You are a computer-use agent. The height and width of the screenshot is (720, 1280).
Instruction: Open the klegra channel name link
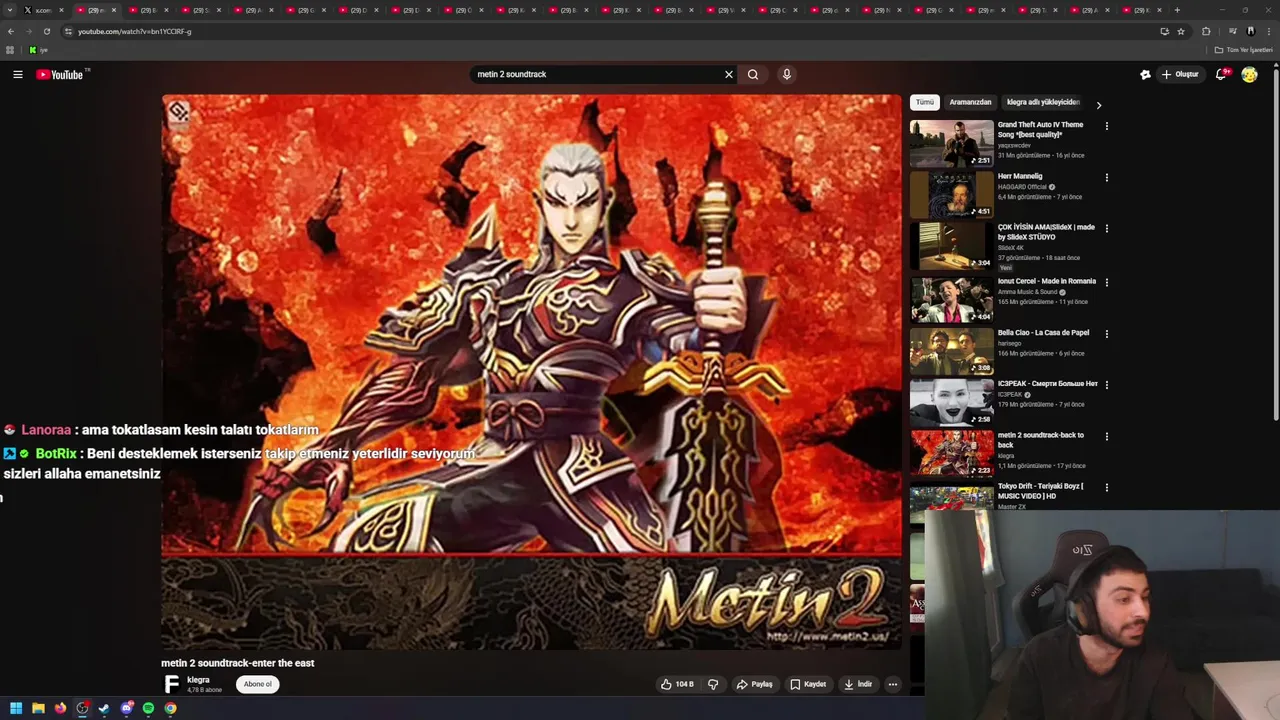pyautogui.click(x=198, y=680)
